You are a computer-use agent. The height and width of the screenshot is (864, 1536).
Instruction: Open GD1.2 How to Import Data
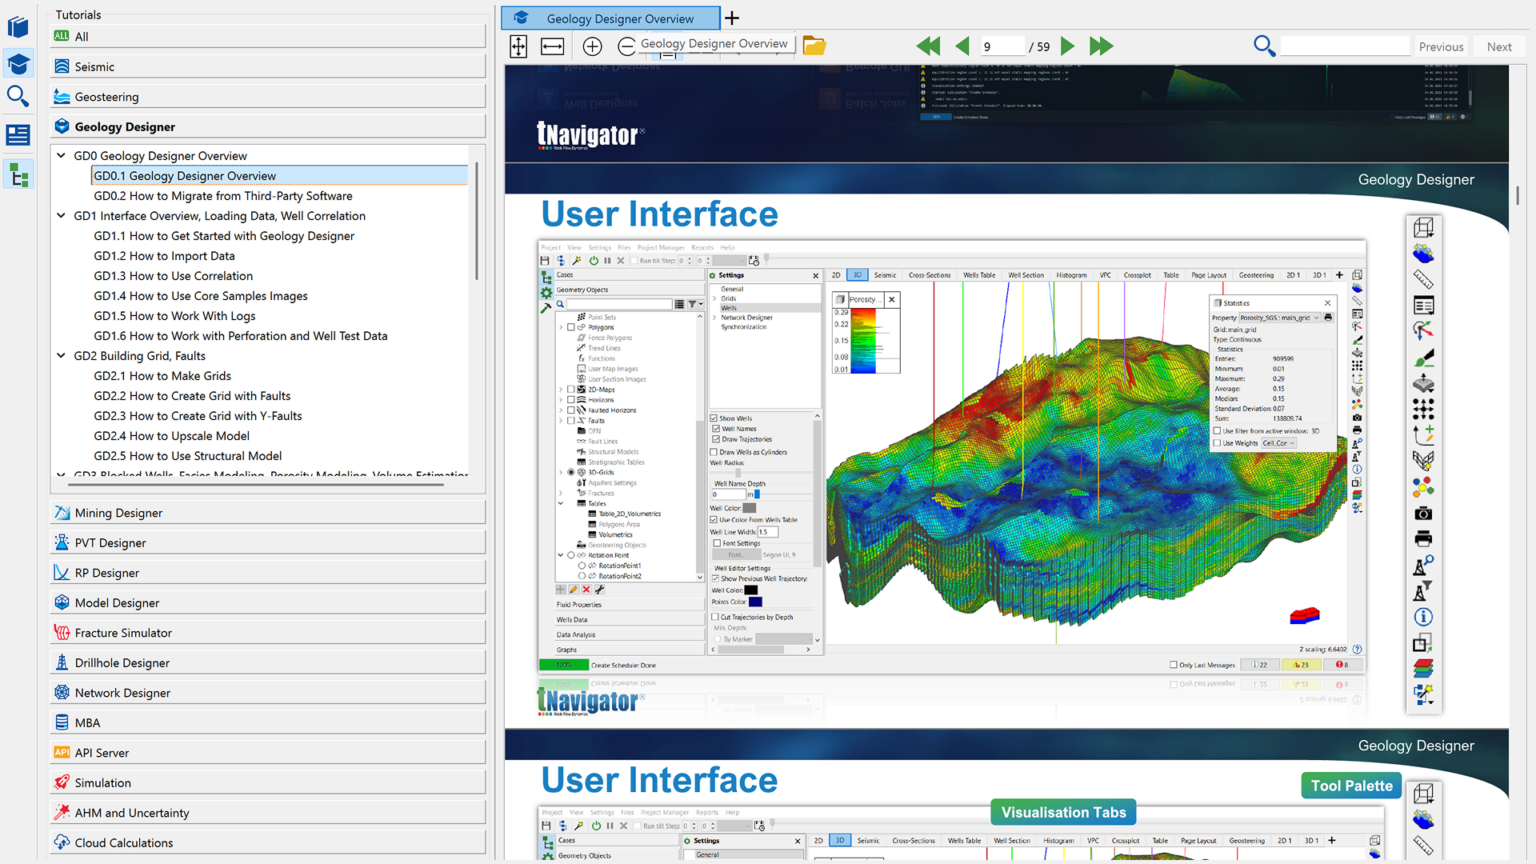pos(164,256)
